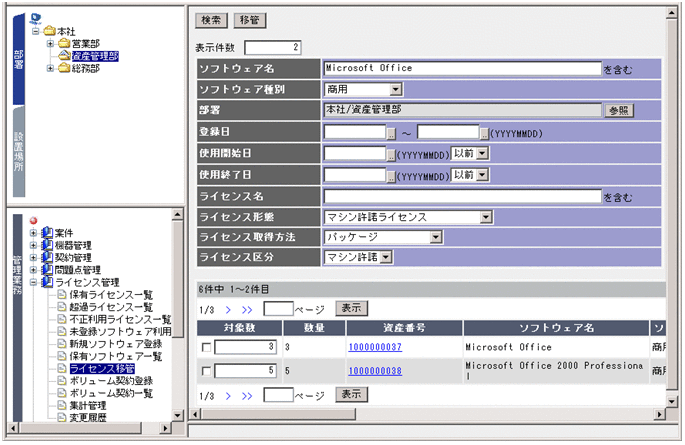Click the 移管 button
This screenshot has width=685, height=445.
pyautogui.click(x=250, y=20)
